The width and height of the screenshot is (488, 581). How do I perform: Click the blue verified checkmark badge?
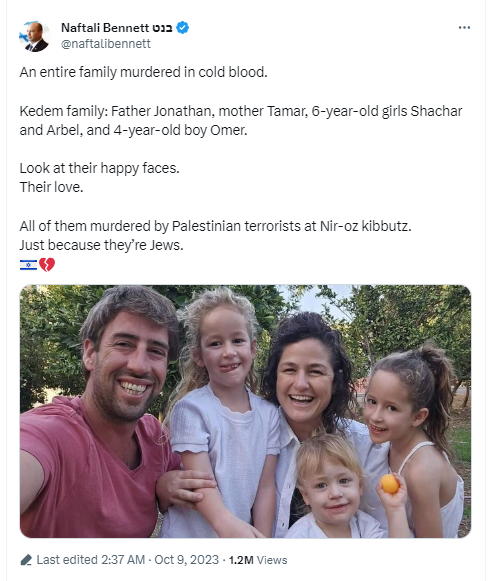click(182, 28)
